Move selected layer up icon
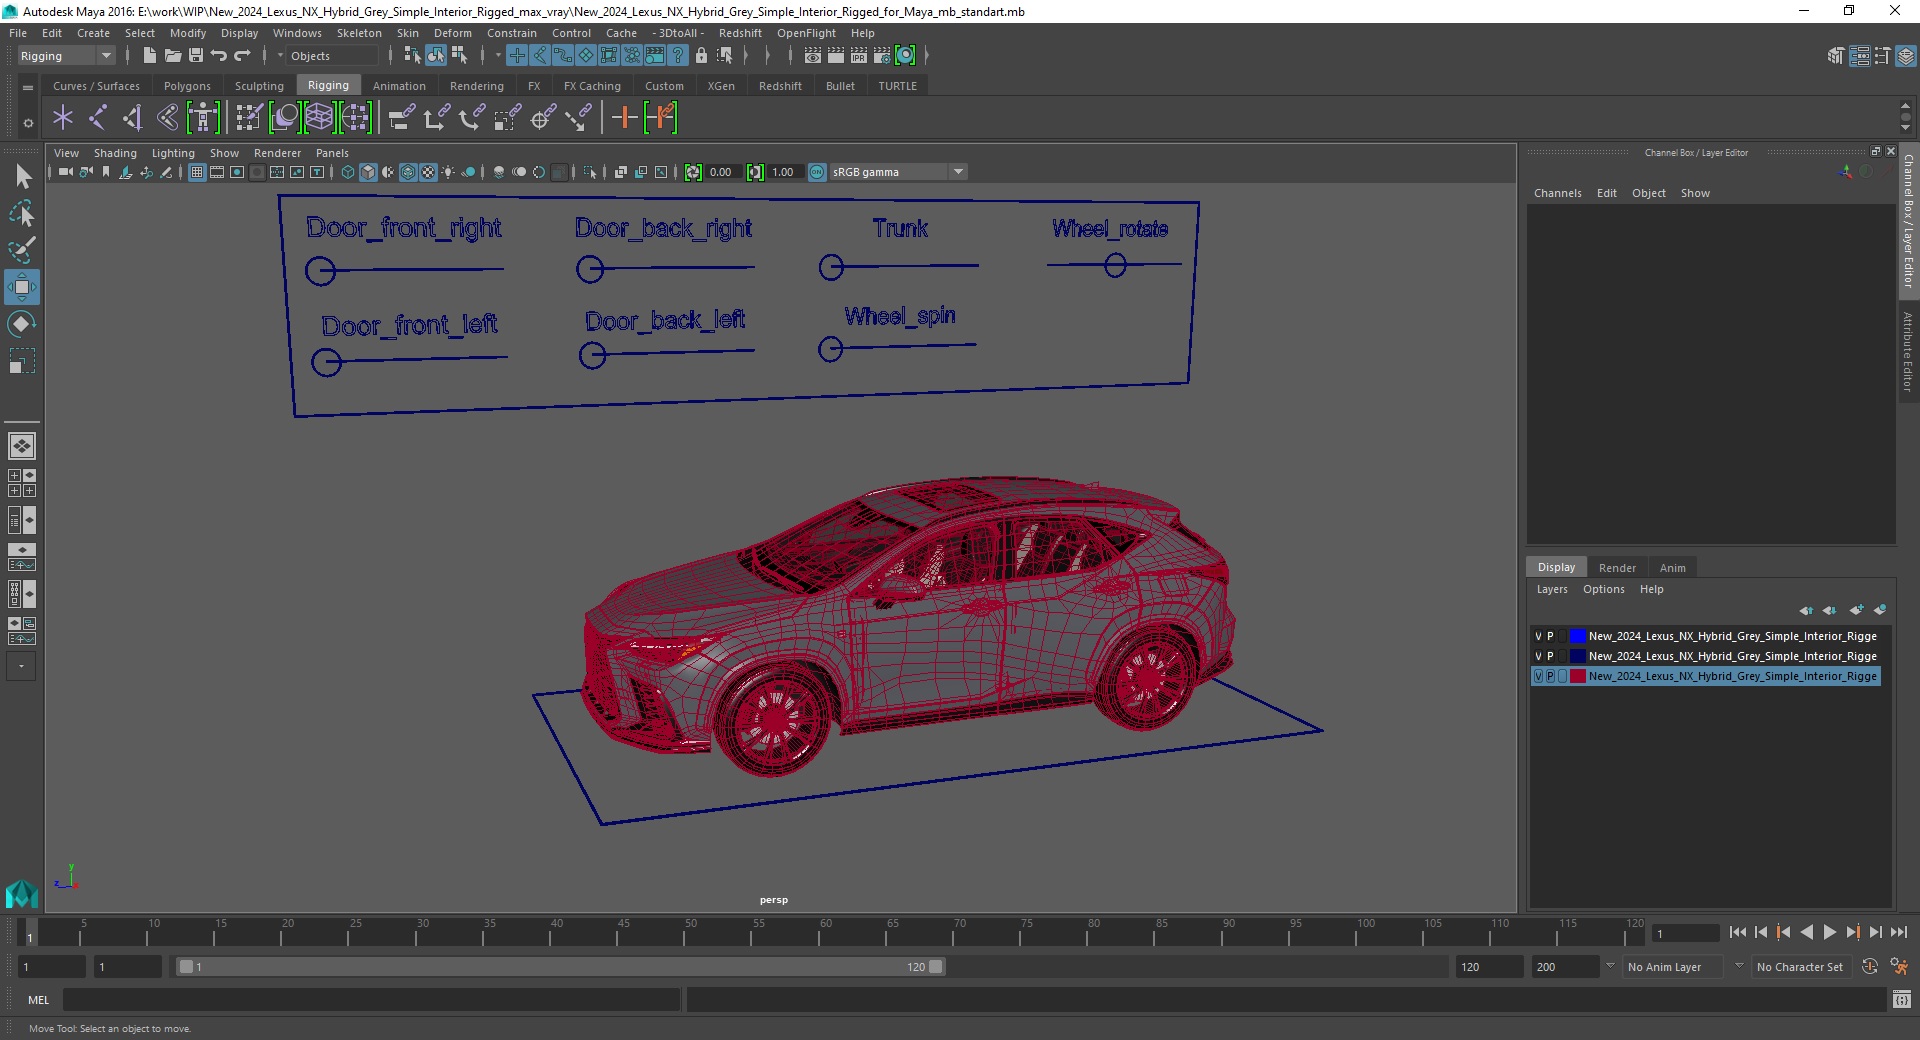1920x1040 pixels. (x=1806, y=610)
